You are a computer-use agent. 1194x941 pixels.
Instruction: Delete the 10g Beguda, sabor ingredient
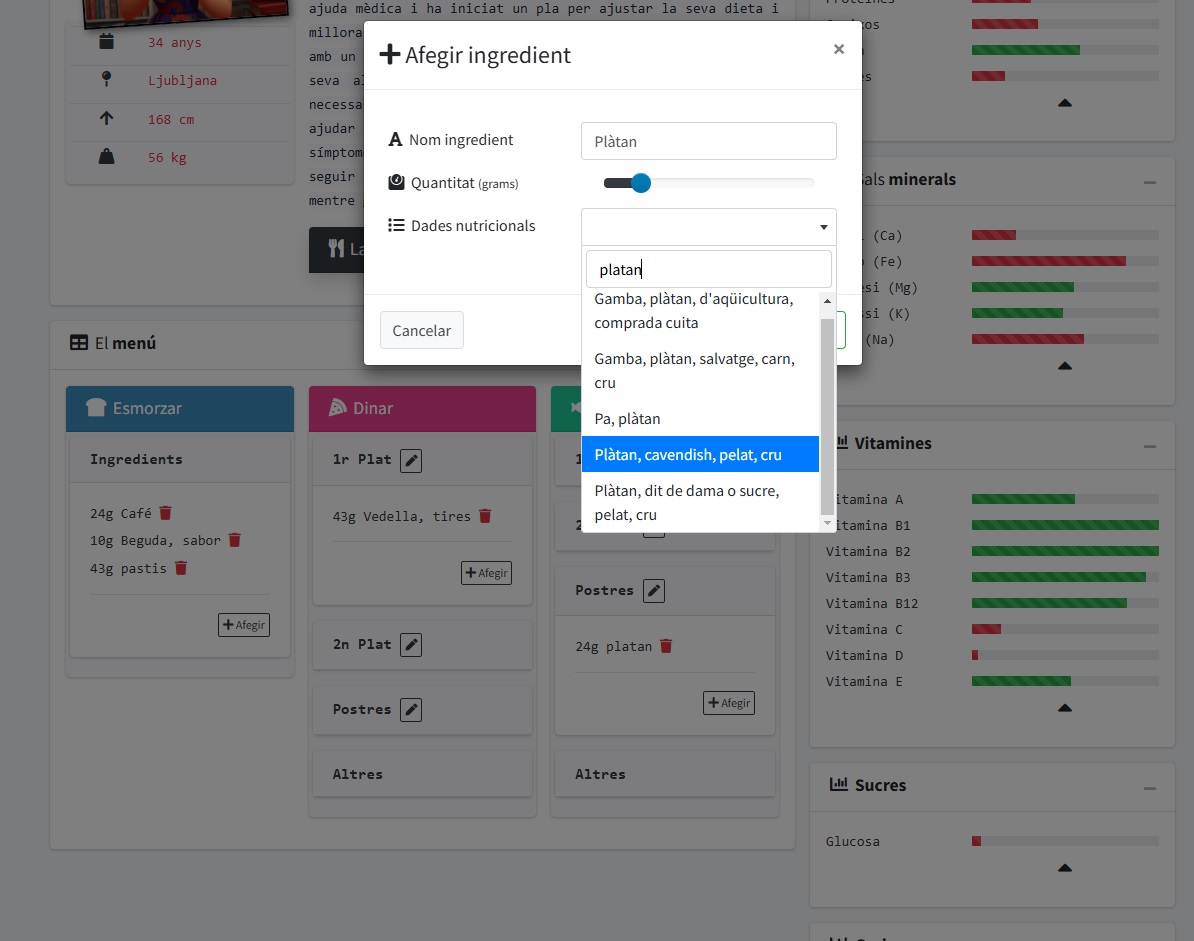pyautogui.click(x=235, y=540)
